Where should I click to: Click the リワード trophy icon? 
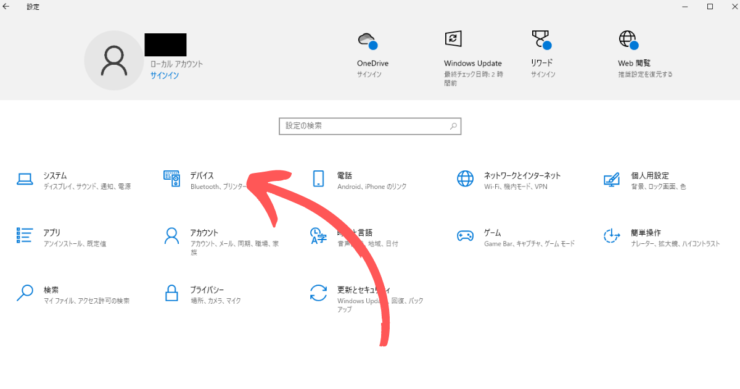[542, 40]
